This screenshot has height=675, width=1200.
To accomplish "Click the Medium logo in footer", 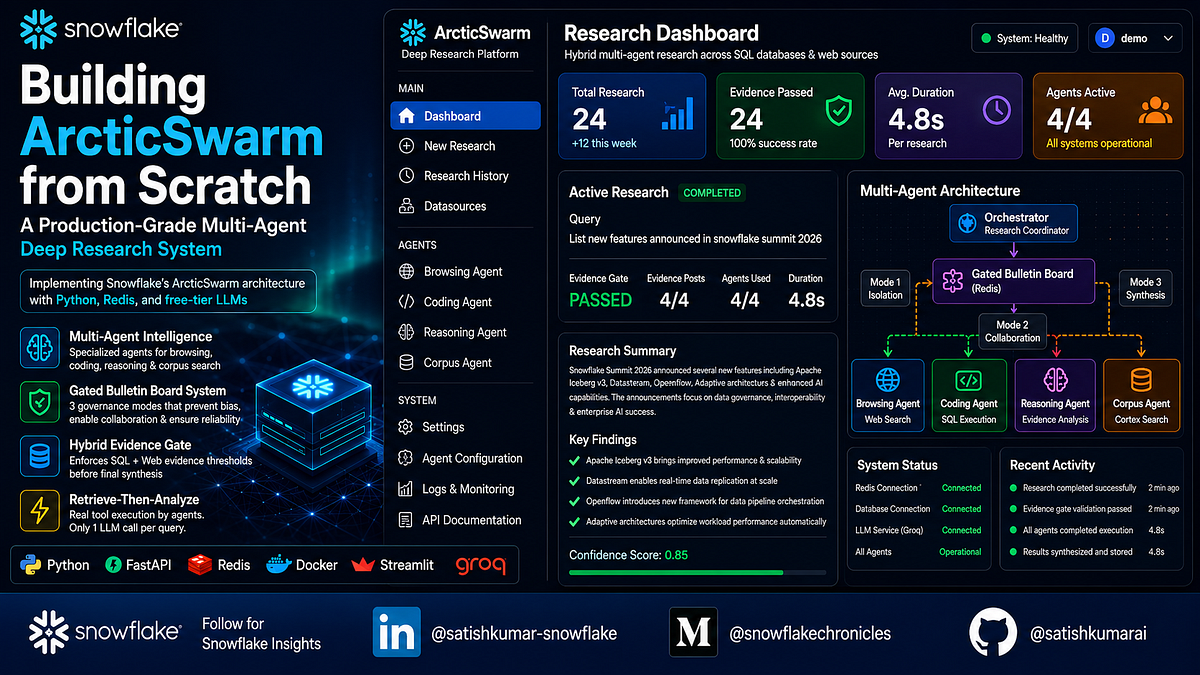I will tap(693, 632).
